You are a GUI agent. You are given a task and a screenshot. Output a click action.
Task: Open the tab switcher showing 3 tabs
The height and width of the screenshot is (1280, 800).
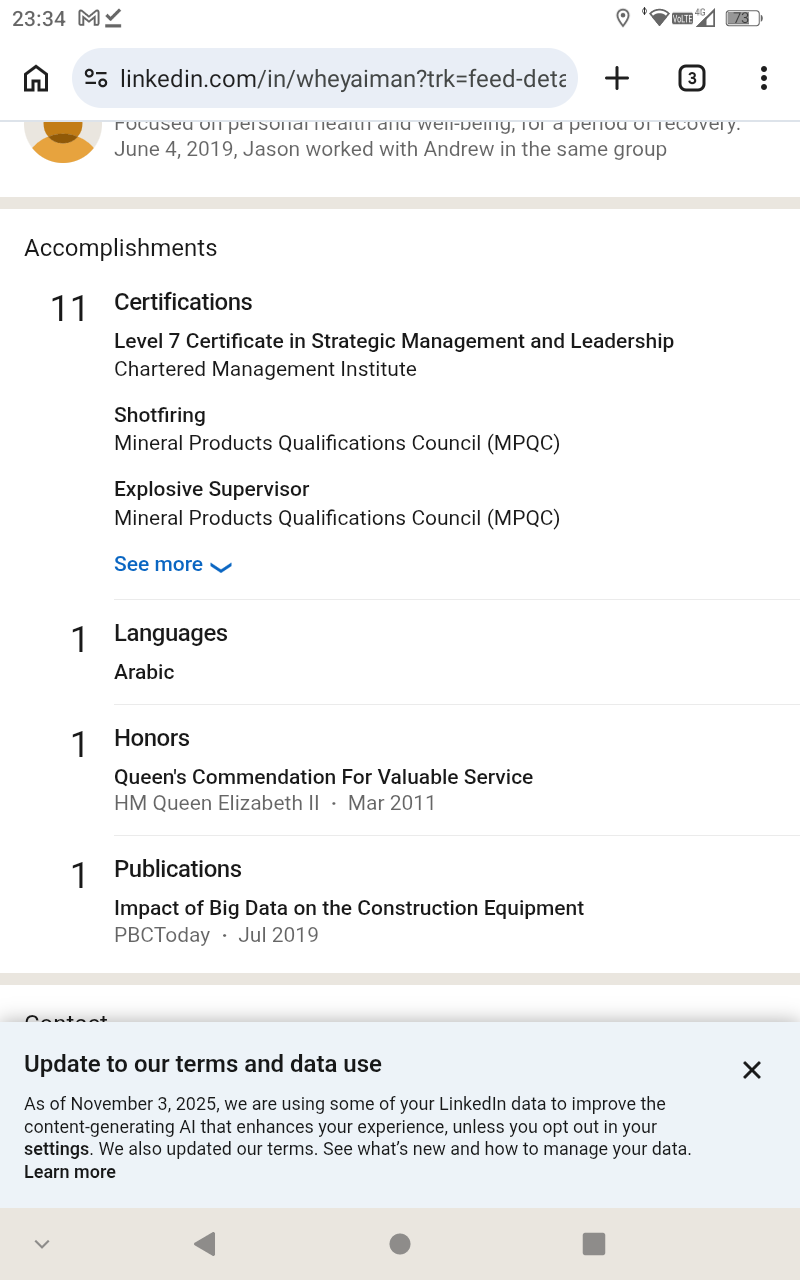coord(691,78)
